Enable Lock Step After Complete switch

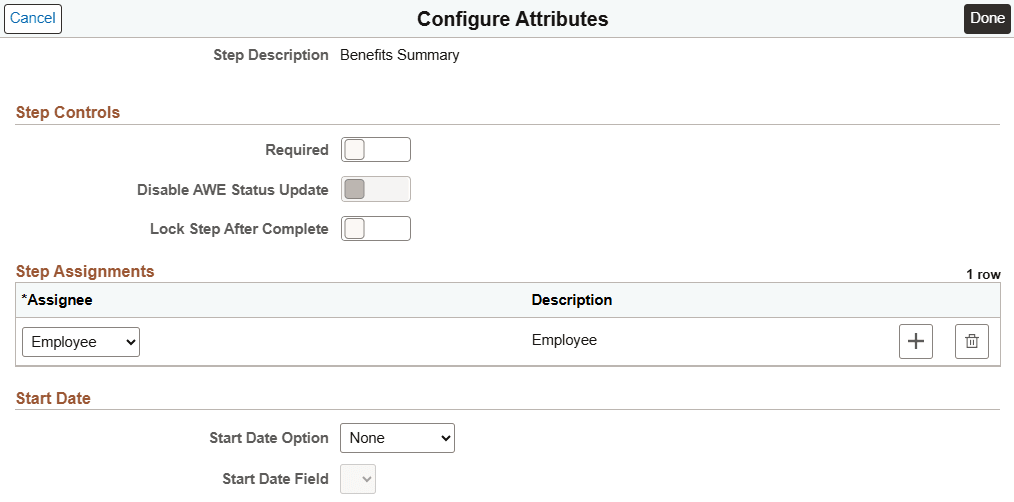tap(375, 229)
